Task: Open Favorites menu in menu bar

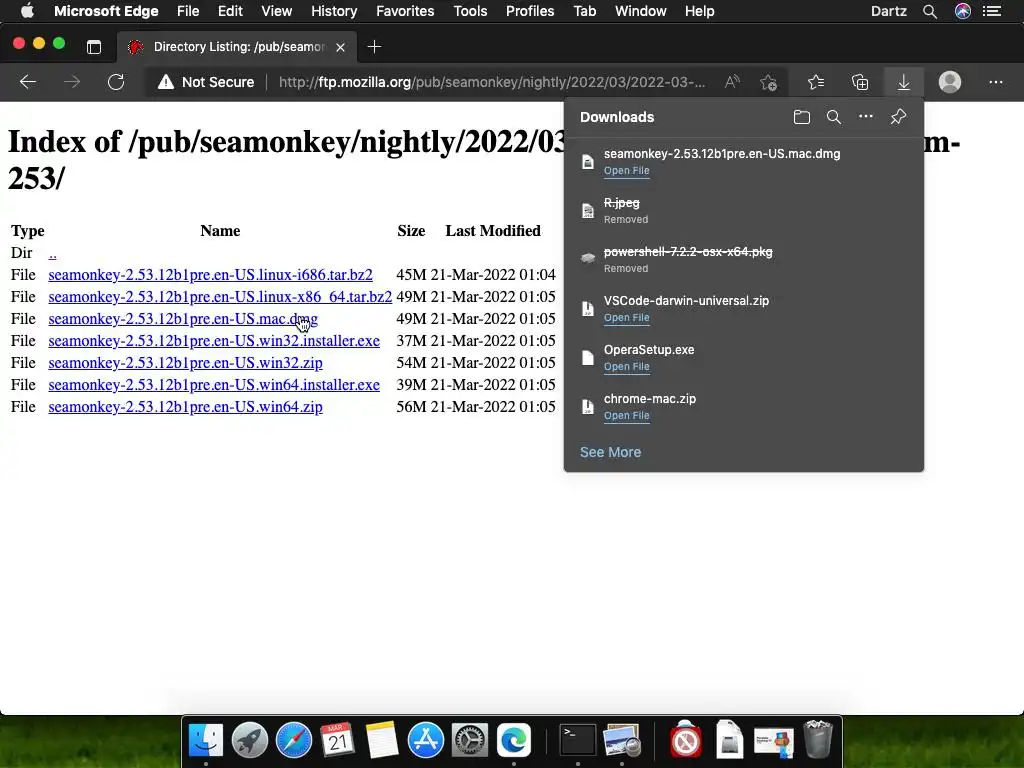Action: [405, 11]
